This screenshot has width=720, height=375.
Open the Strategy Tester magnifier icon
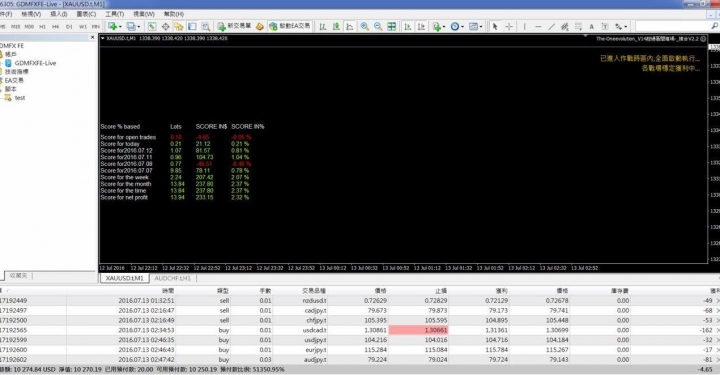[206, 27]
